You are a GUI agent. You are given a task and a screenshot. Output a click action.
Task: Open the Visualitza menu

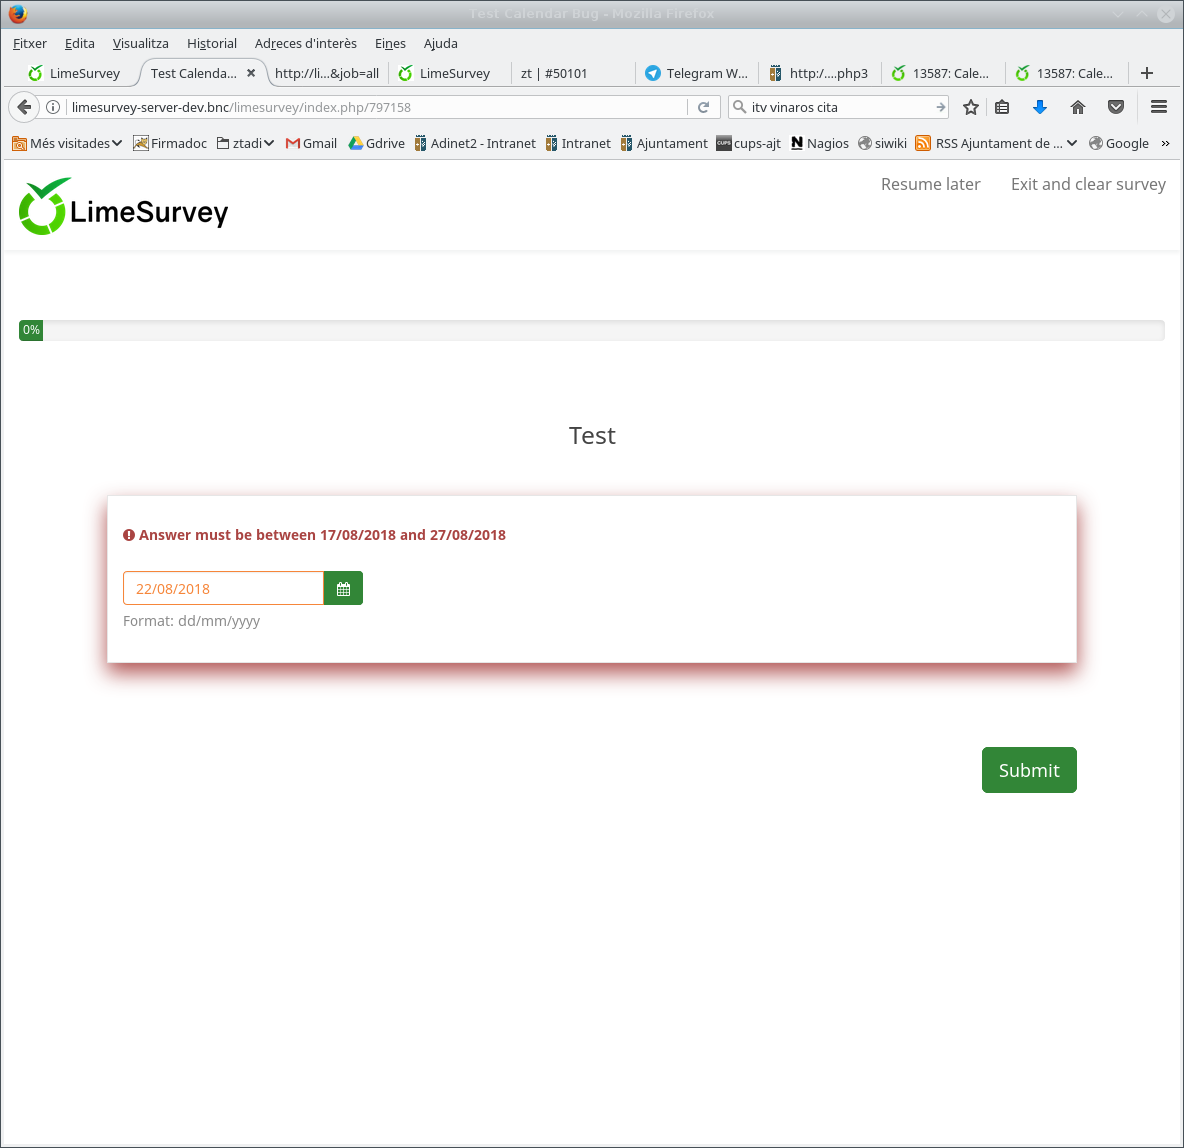click(140, 44)
